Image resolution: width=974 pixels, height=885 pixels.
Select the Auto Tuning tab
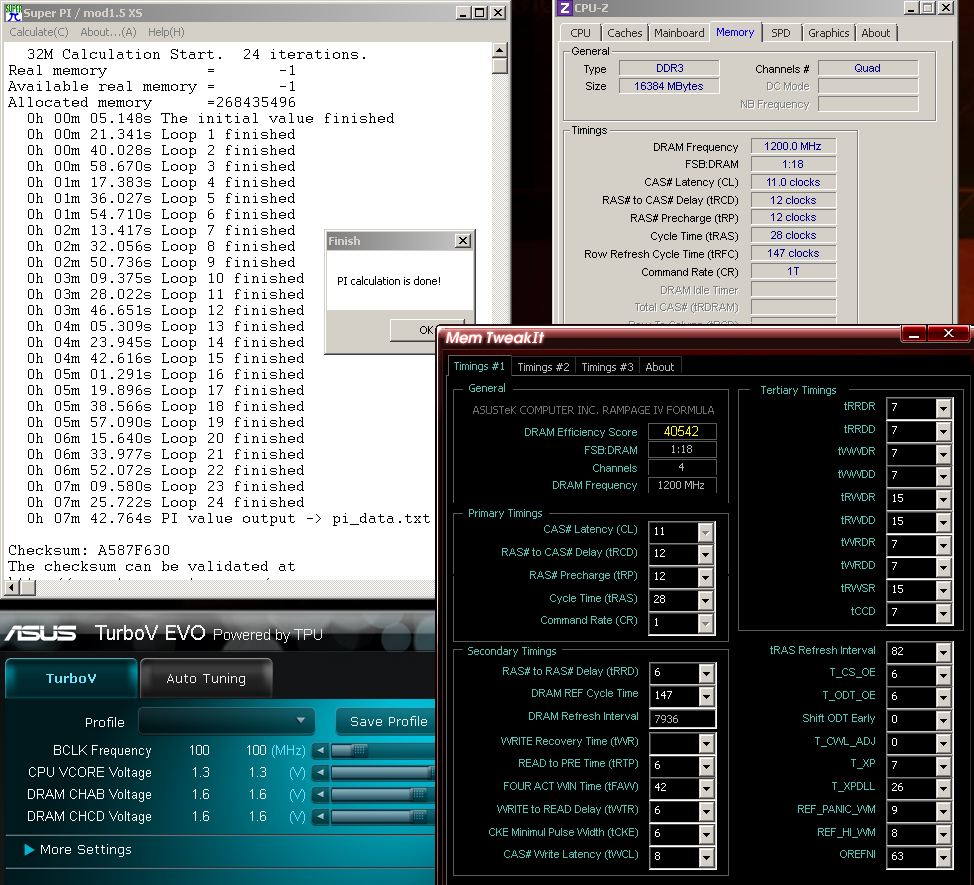pos(206,678)
